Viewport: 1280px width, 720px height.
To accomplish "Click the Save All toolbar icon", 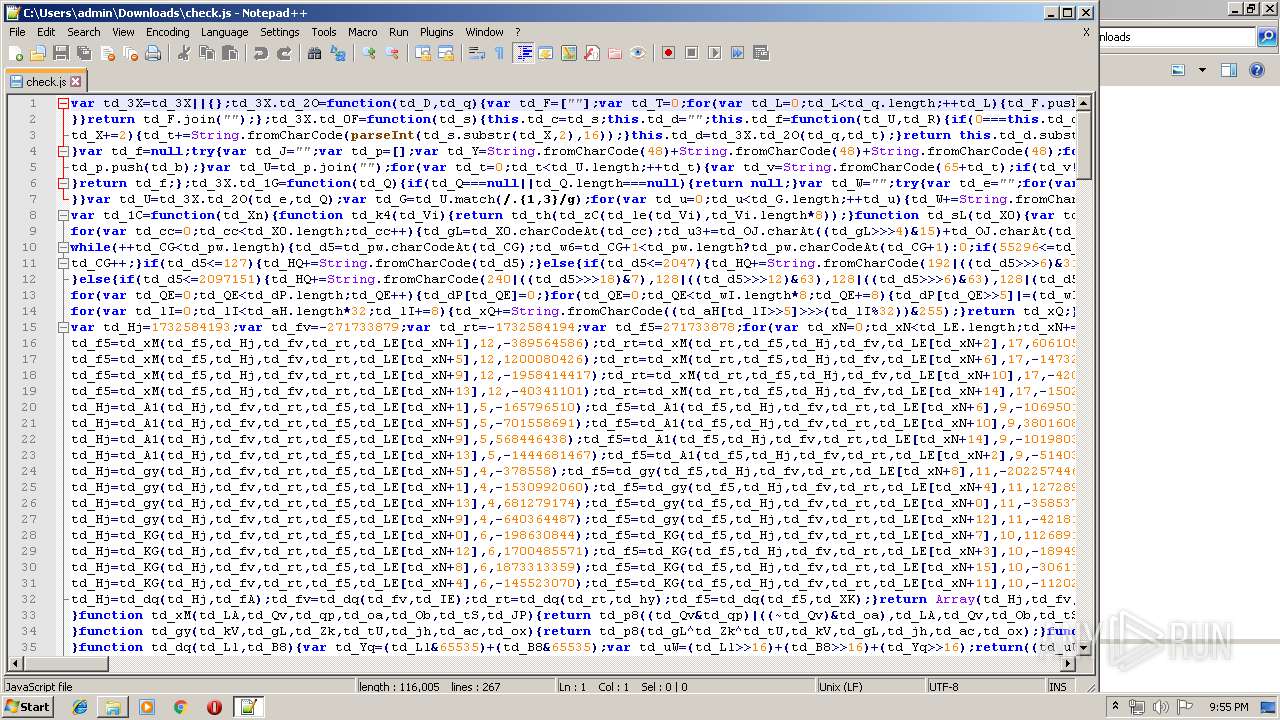I will [x=83, y=53].
